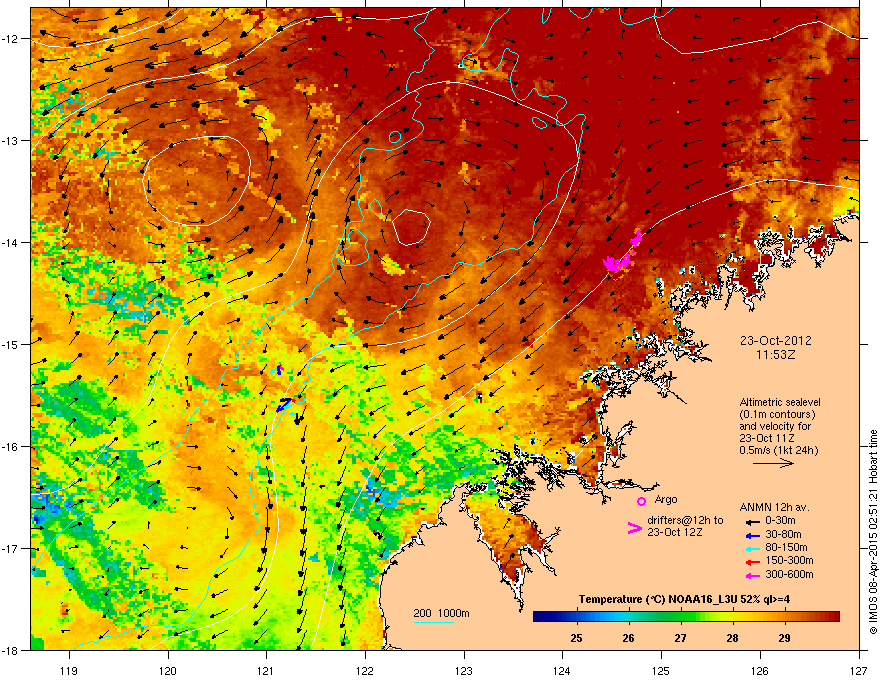Image resolution: width=880 pixels, height=680 pixels.
Task: Click the 0.5m/s velocity scale arrow
Action: pos(773,463)
